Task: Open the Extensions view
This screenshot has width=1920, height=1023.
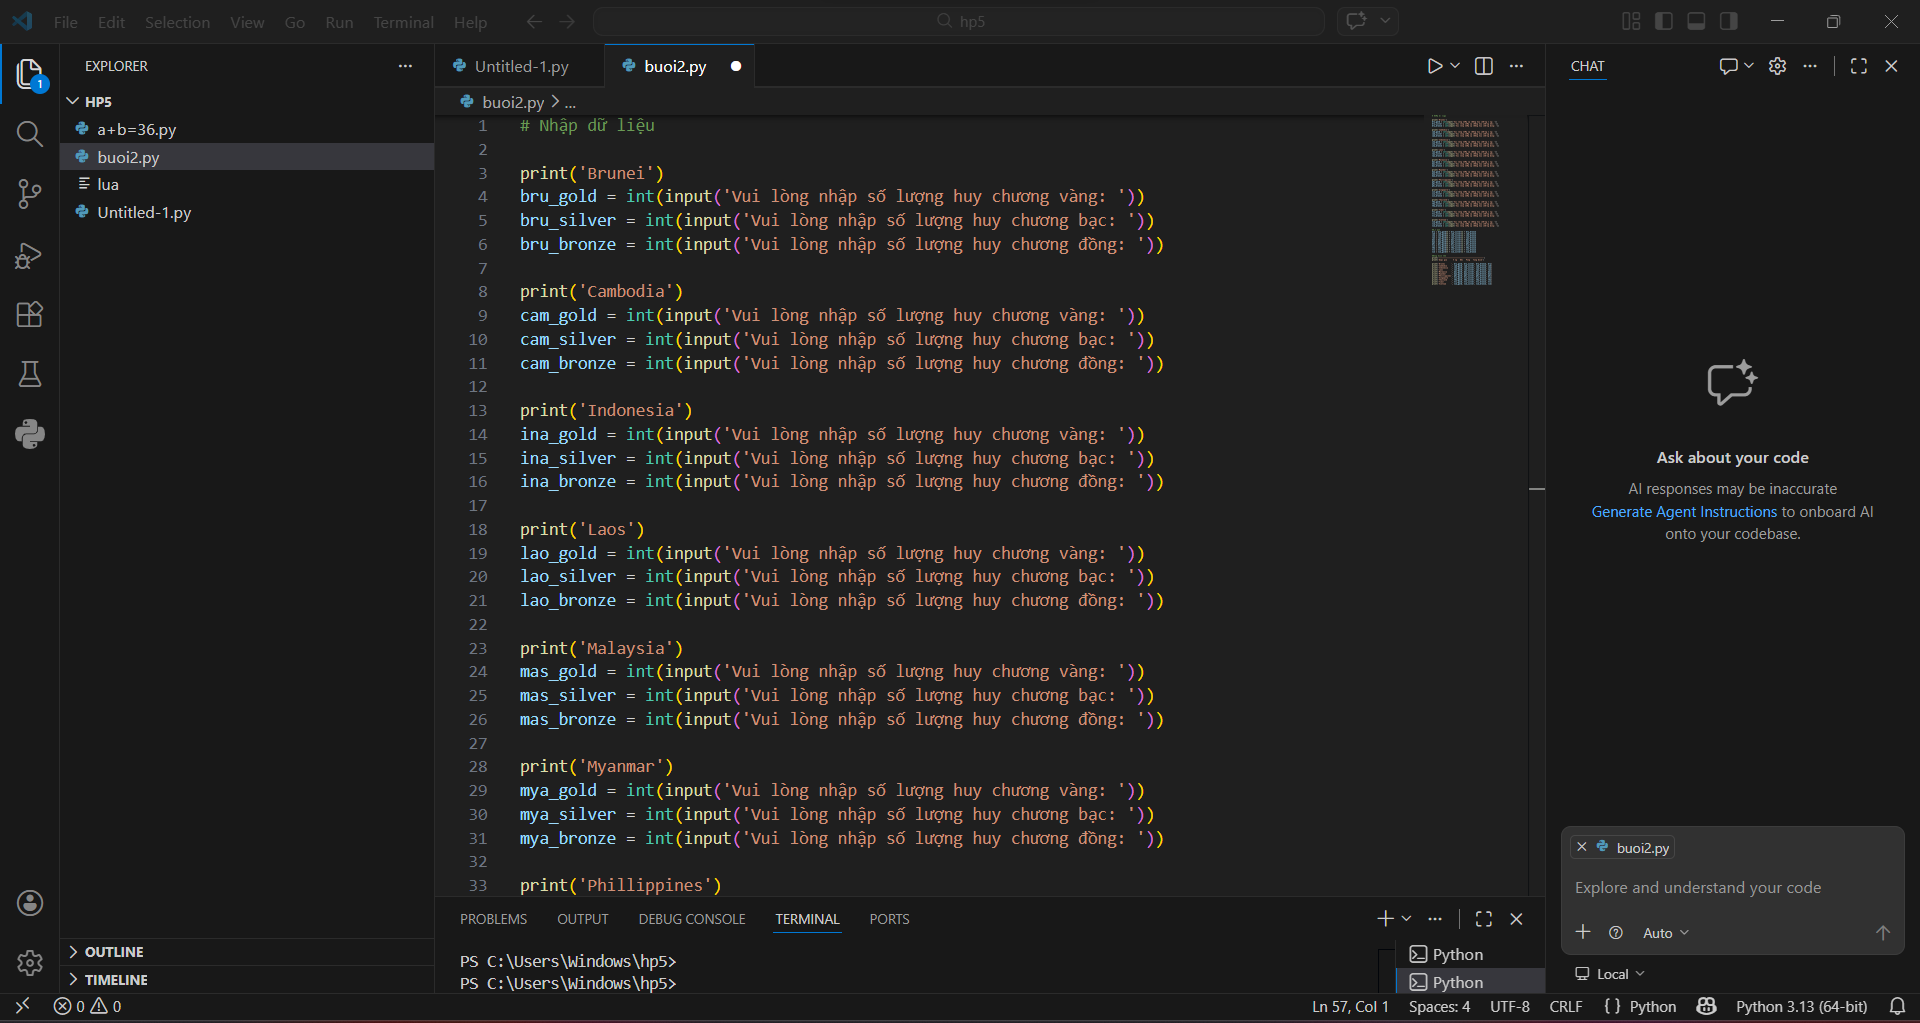Action: coord(30,315)
